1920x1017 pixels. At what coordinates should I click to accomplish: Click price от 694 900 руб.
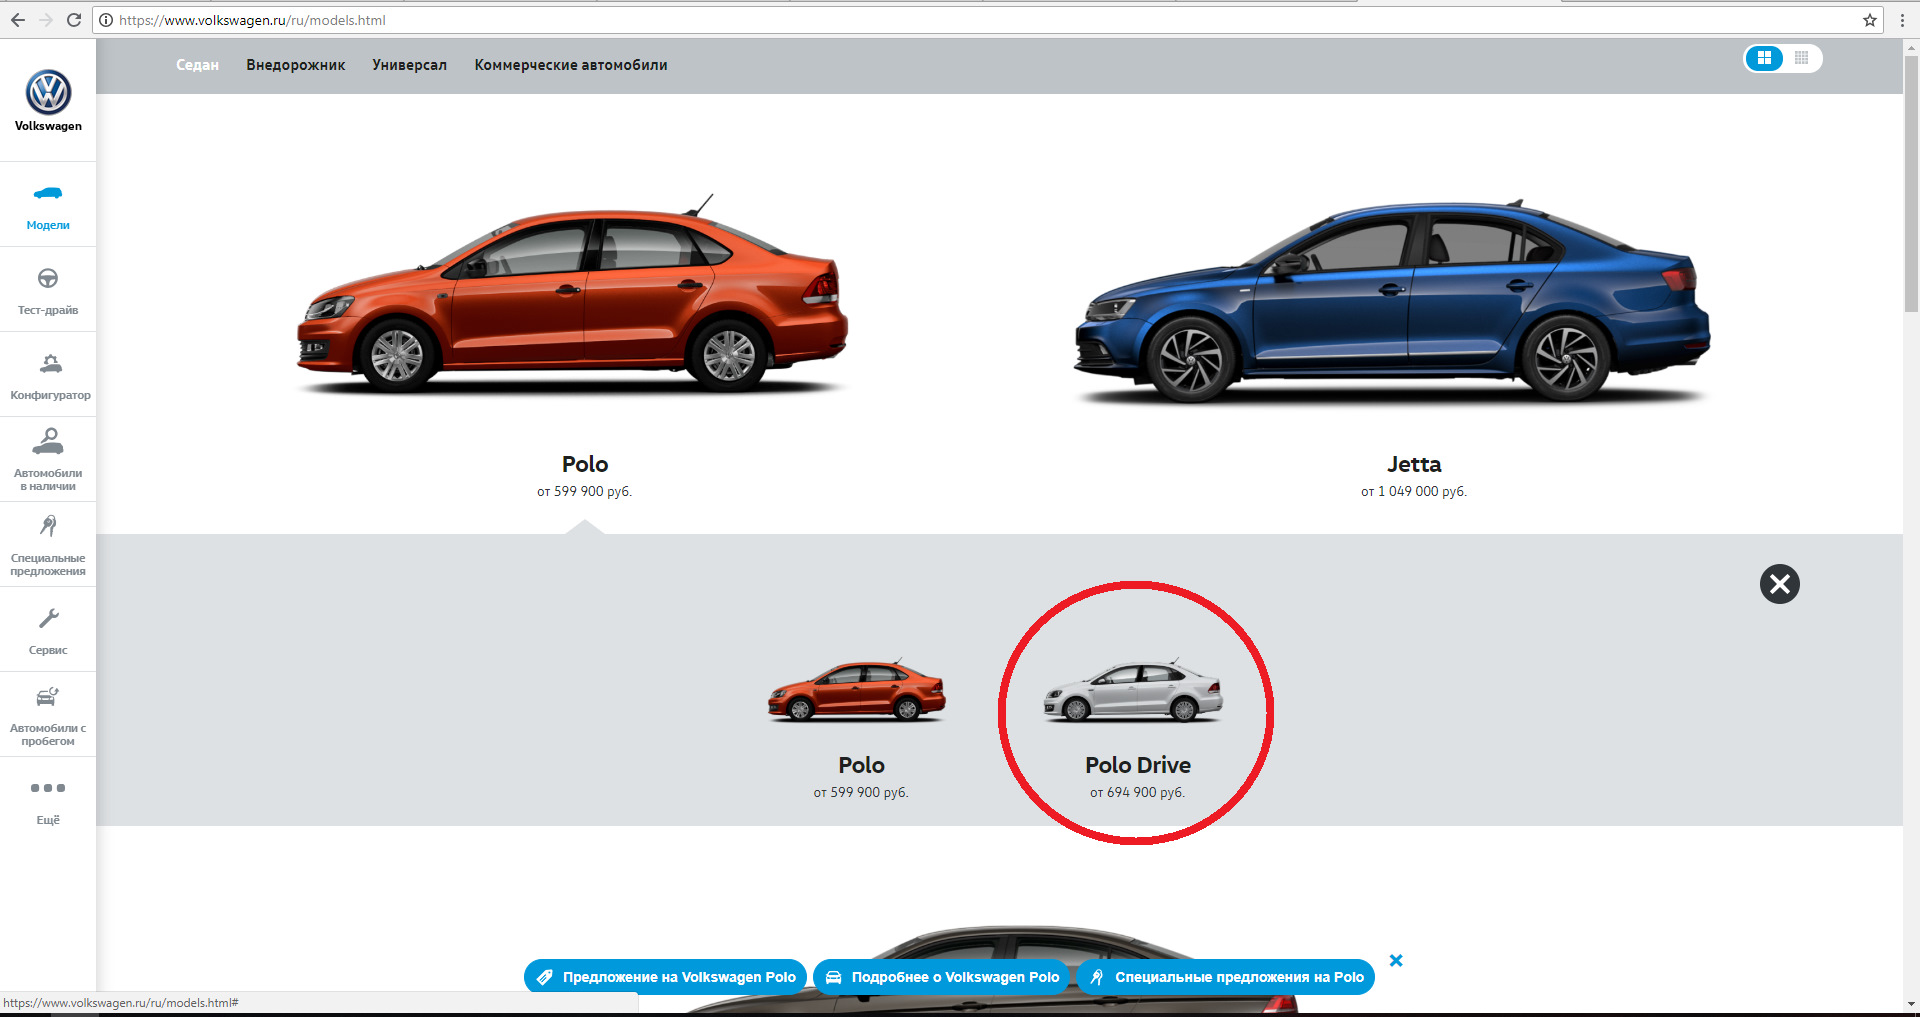[1137, 792]
